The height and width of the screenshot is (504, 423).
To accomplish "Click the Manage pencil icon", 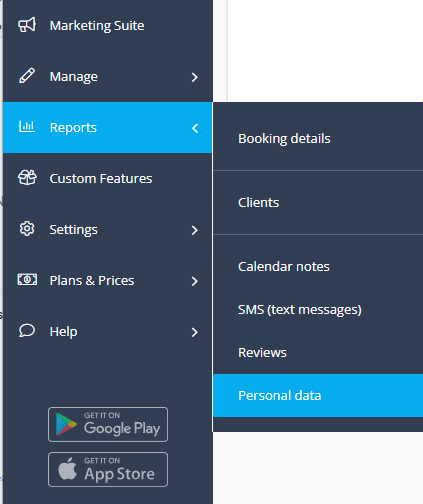I will (27, 76).
